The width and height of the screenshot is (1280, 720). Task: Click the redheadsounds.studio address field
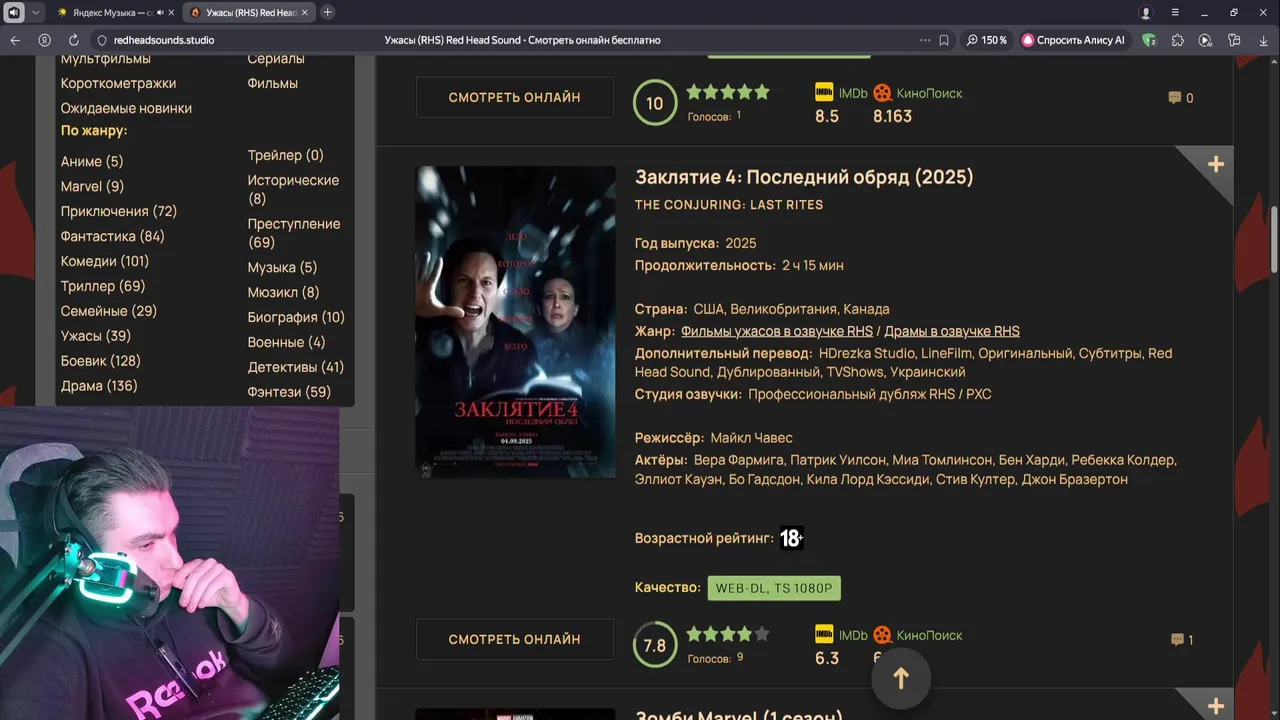point(164,40)
